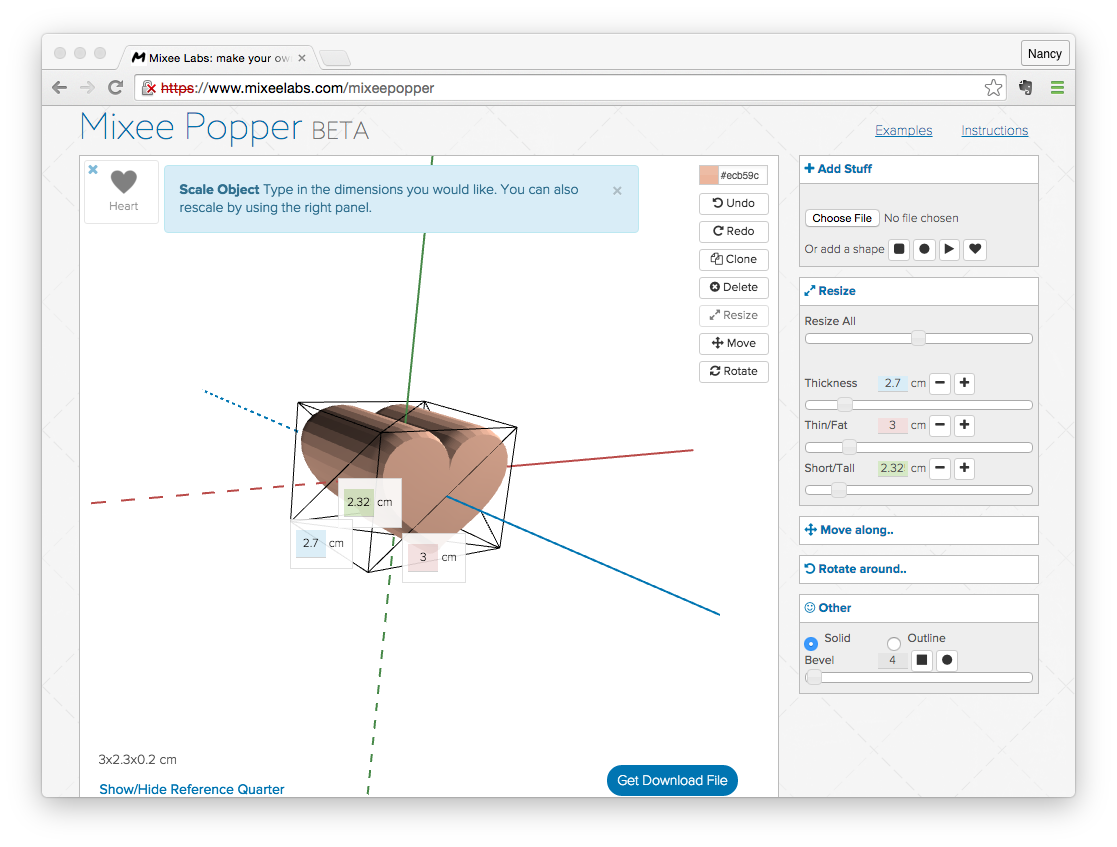This screenshot has width=1117, height=847.
Task: Open the Instructions page
Action: (x=994, y=130)
